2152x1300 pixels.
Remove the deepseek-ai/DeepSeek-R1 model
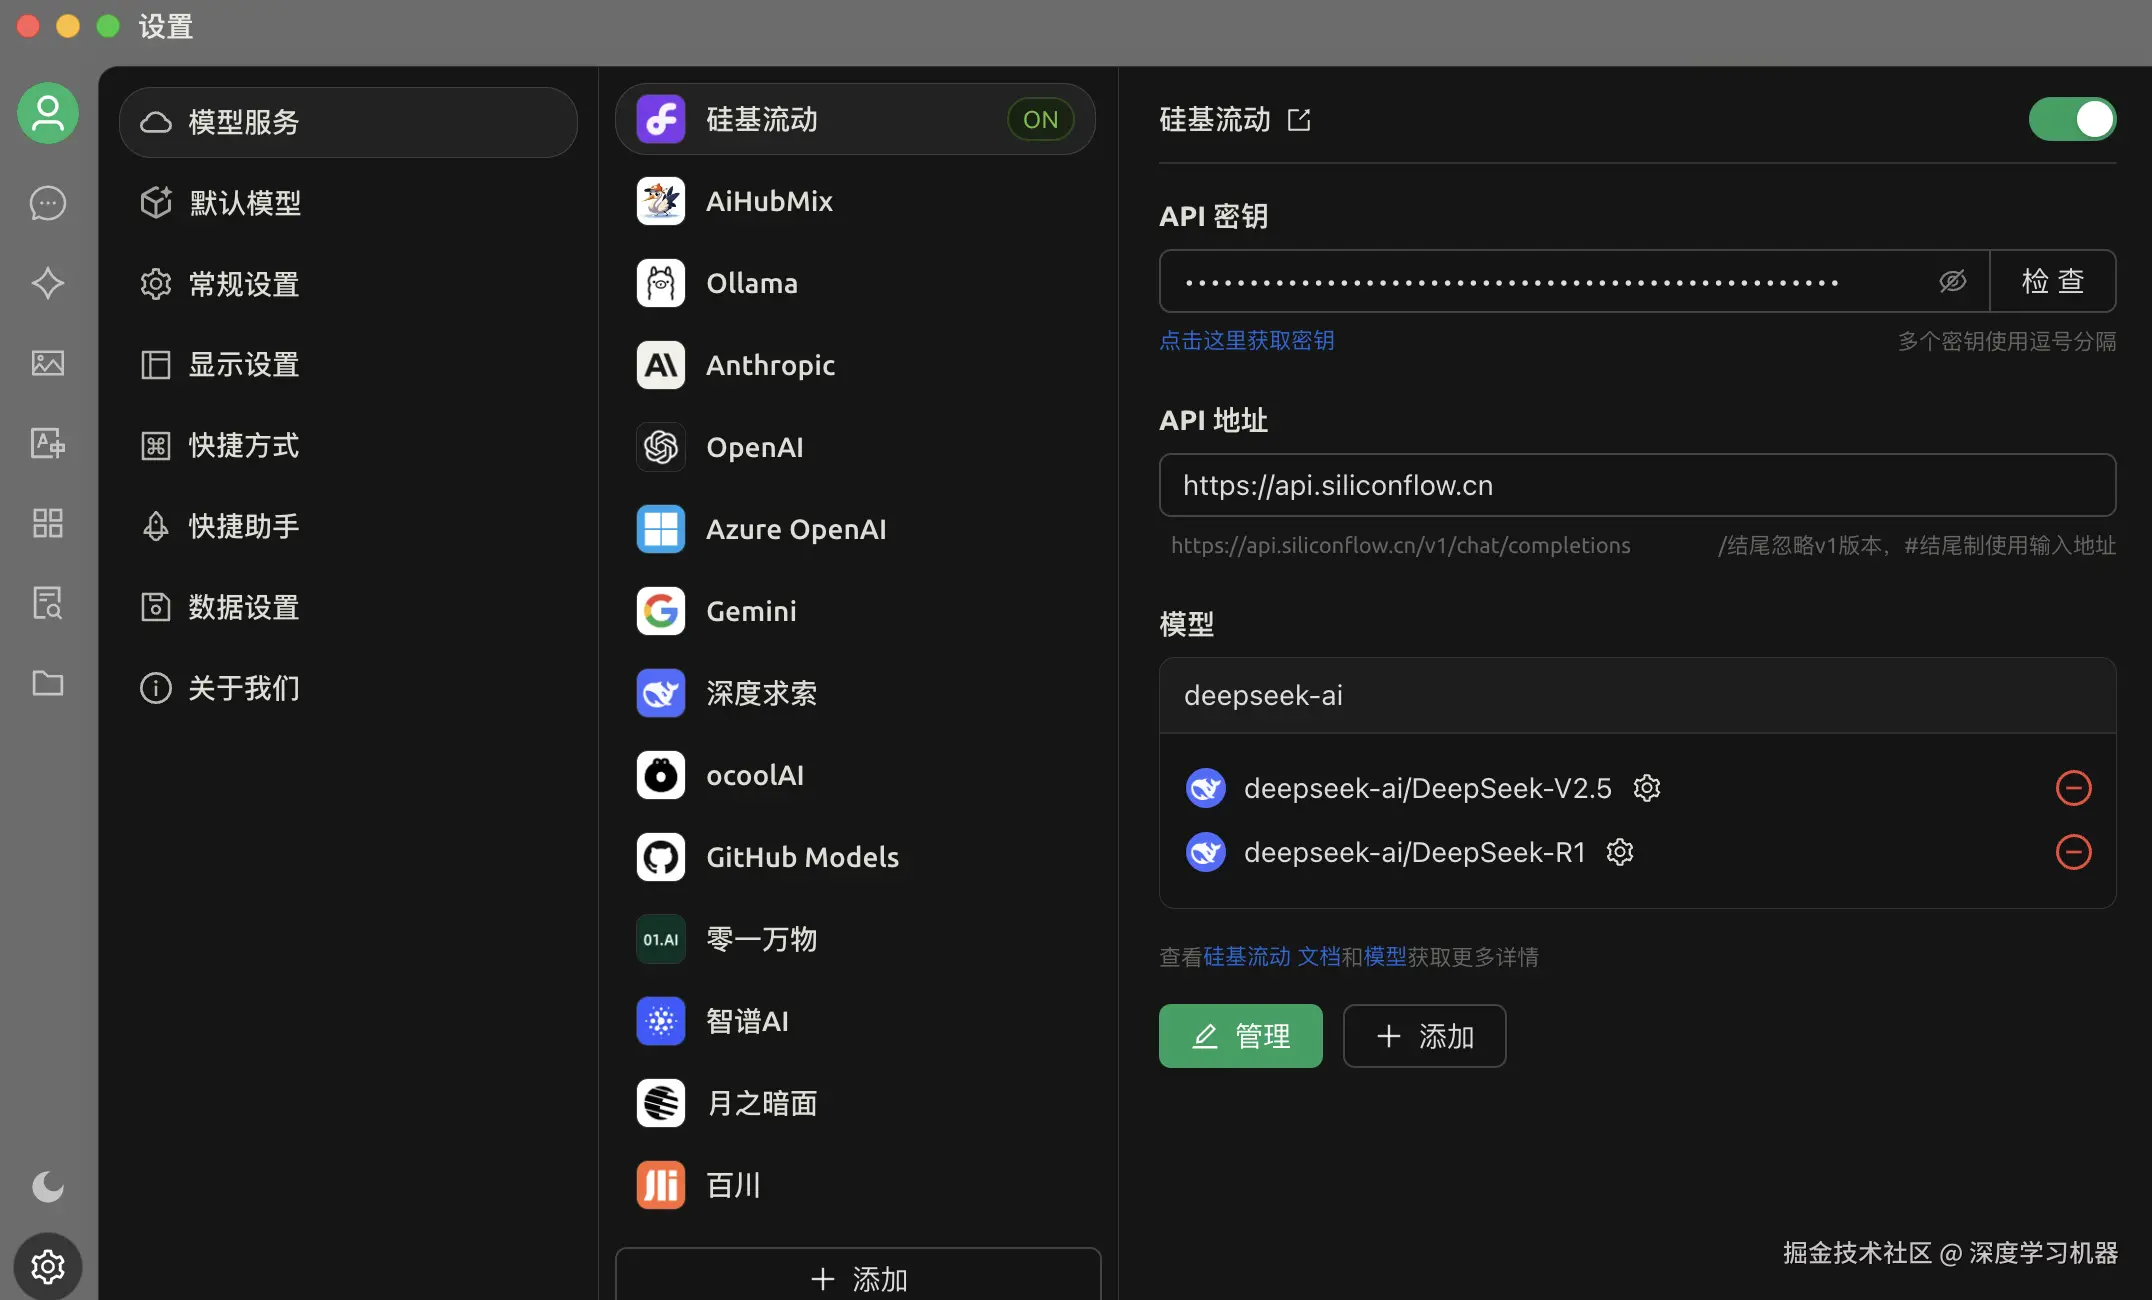(2074, 852)
